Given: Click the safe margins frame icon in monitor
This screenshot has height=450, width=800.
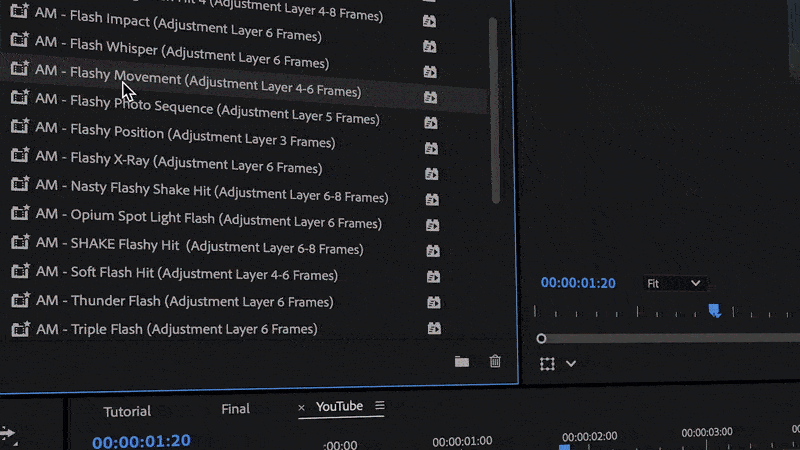Looking at the screenshot, I should click(547, 364).
